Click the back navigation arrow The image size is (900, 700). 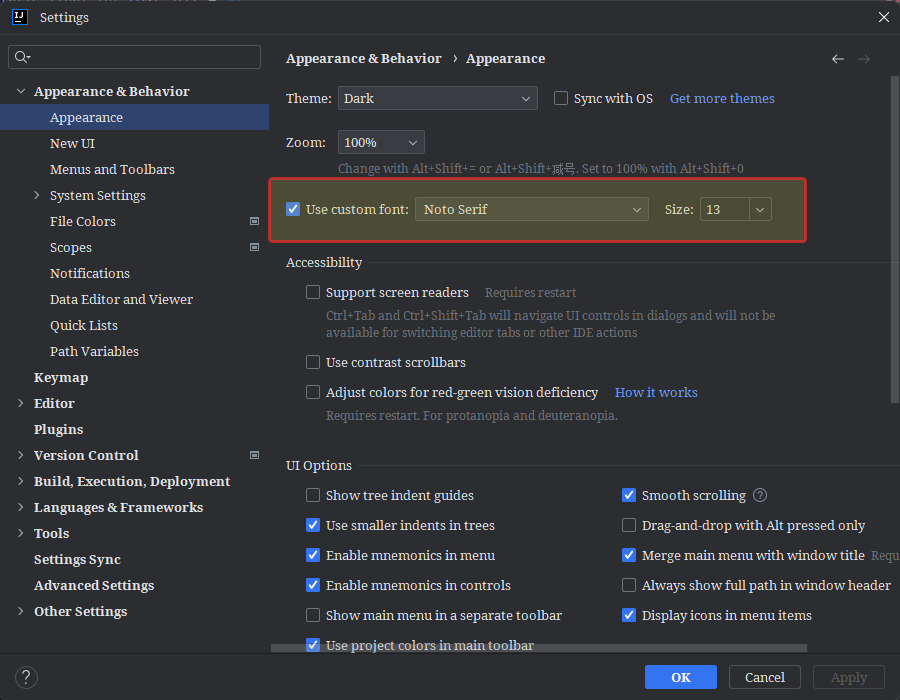(x=838, y=59)
